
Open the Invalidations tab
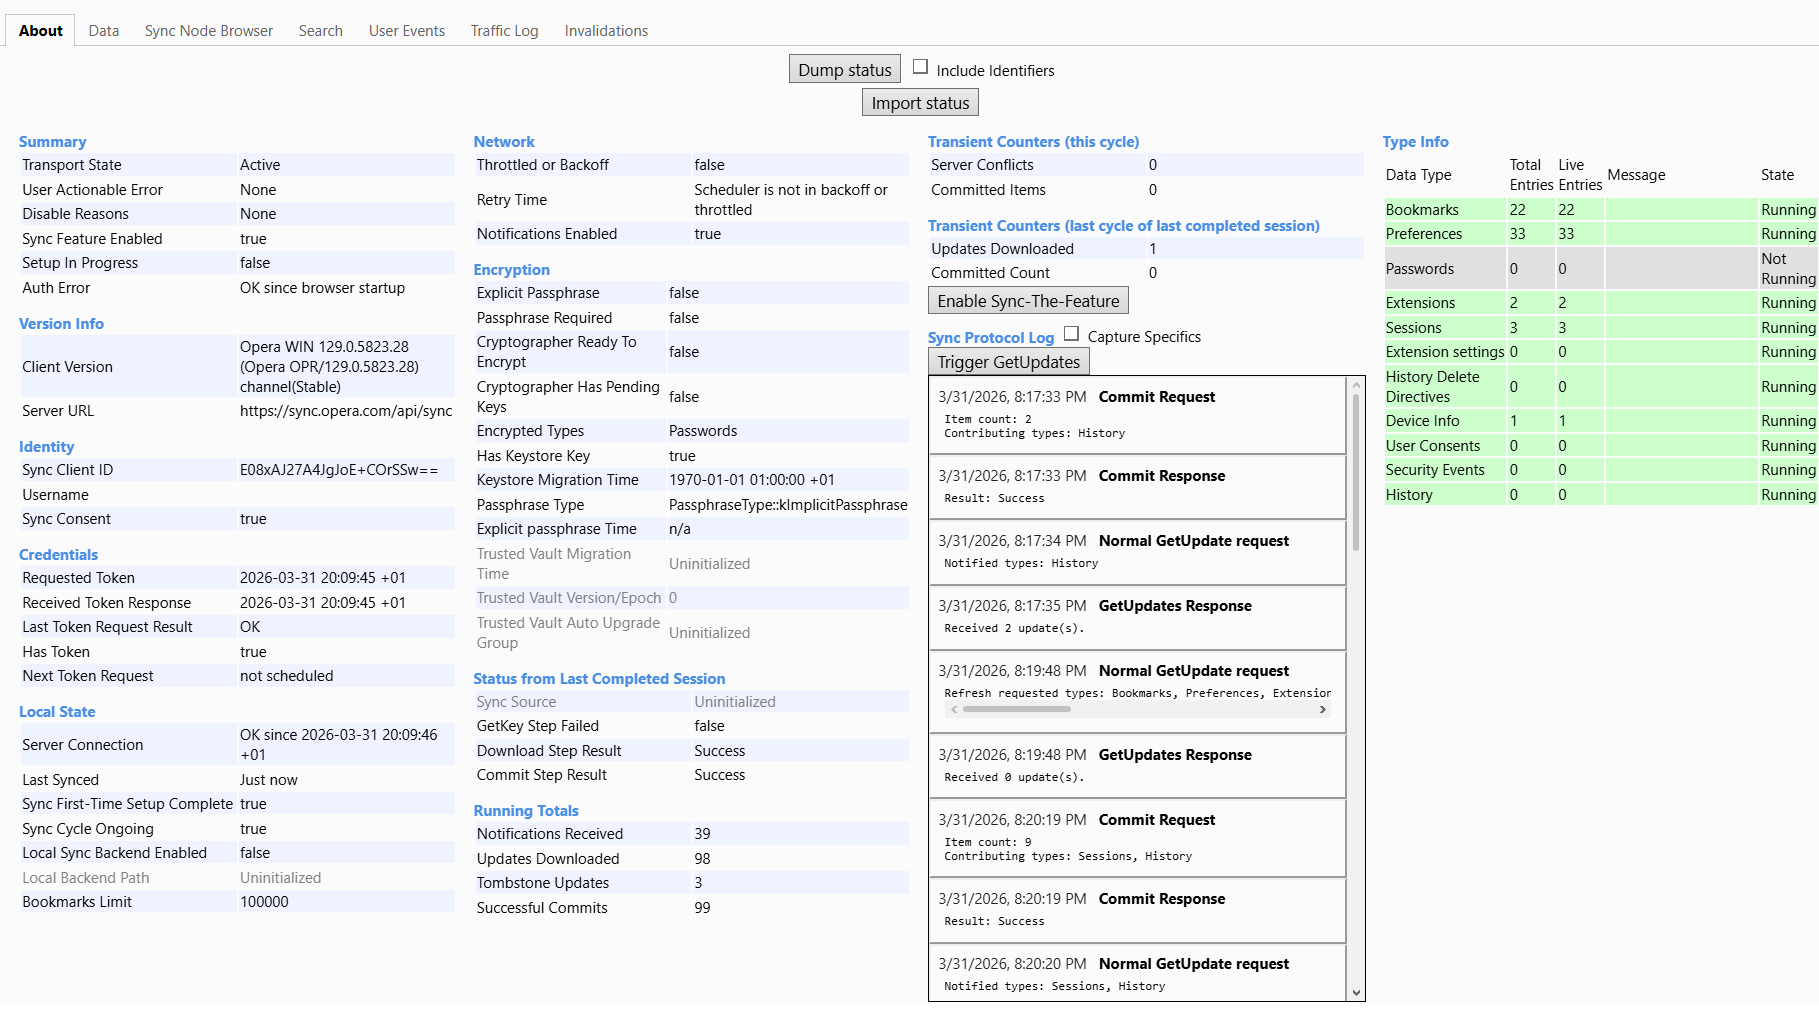pos(605,31)
